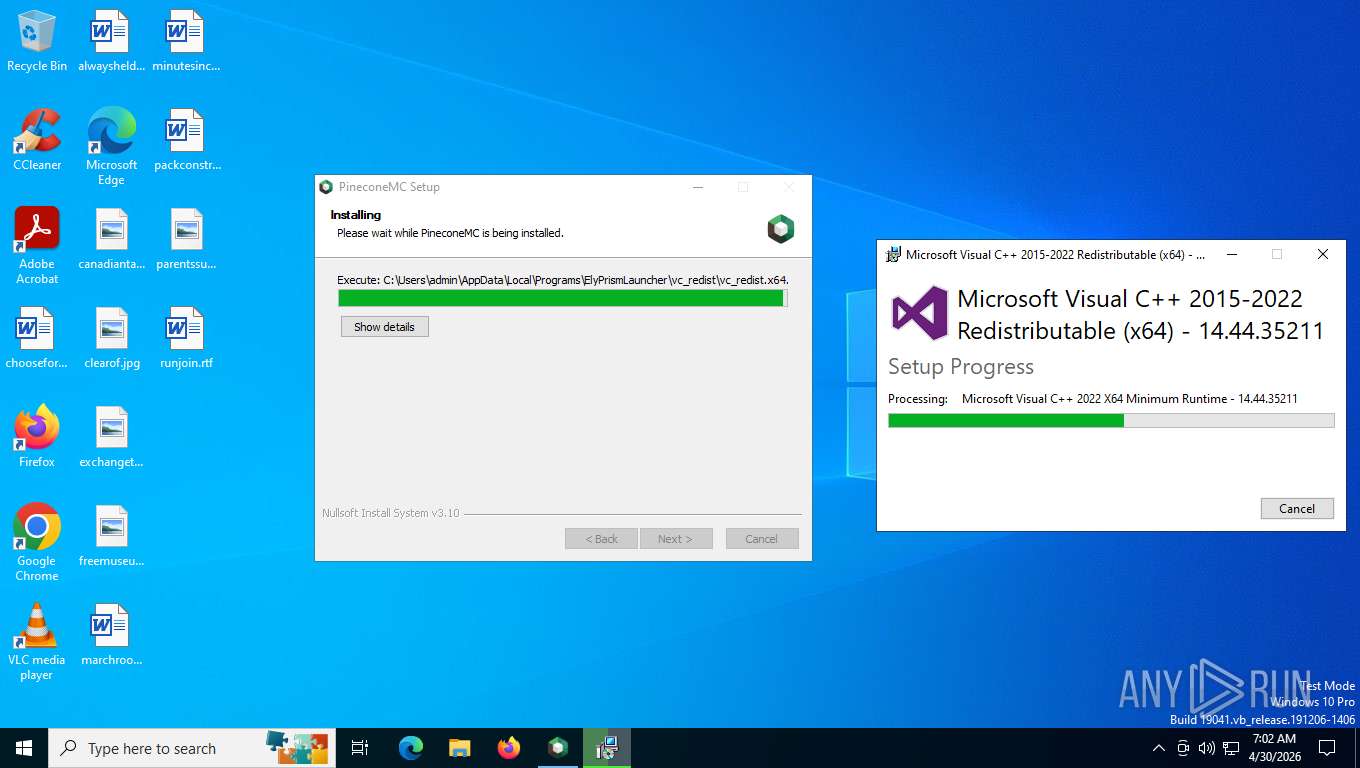Click Show details in PineconeMC Setup
The image size is (1360, 768).
click(385, 327)
